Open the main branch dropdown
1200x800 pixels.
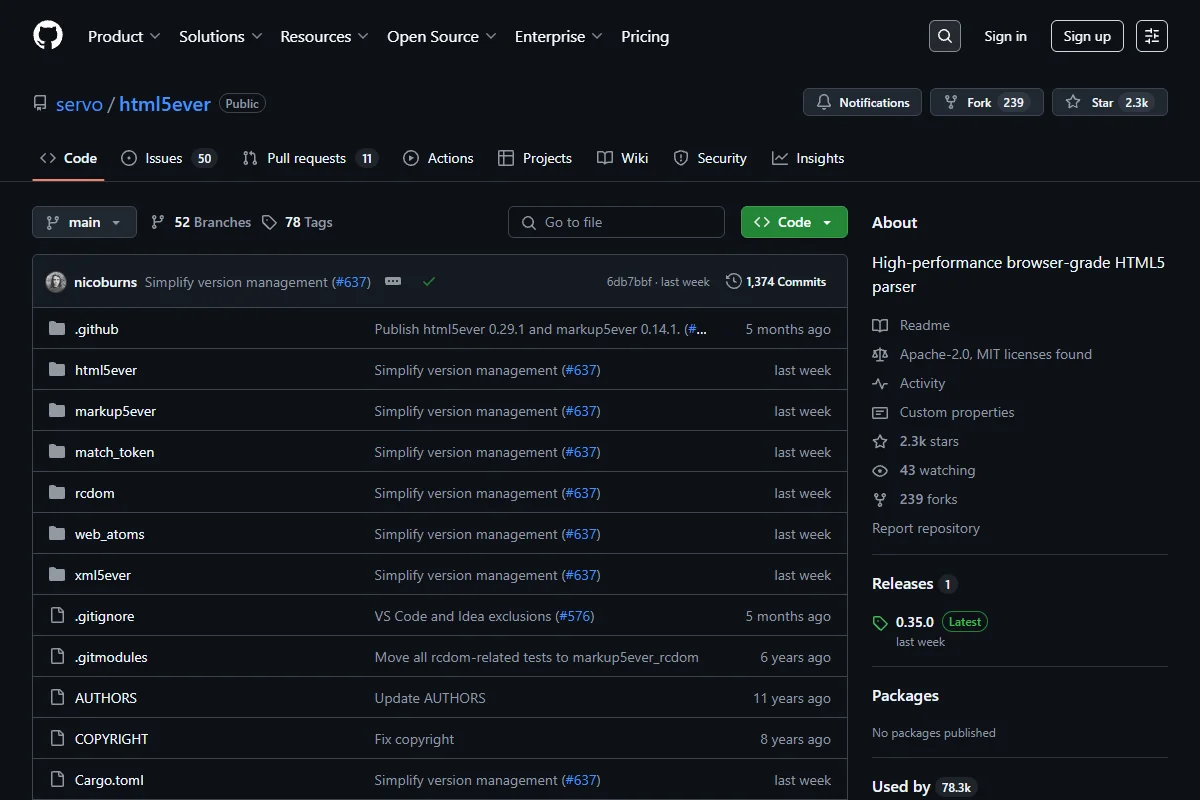[84, 222]
